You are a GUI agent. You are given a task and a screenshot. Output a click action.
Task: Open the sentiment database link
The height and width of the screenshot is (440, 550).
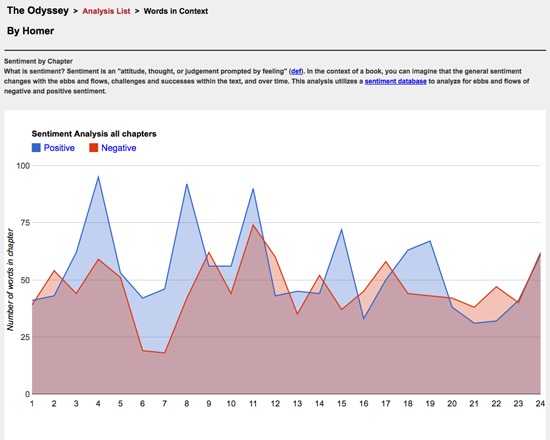tap(396, 81)
